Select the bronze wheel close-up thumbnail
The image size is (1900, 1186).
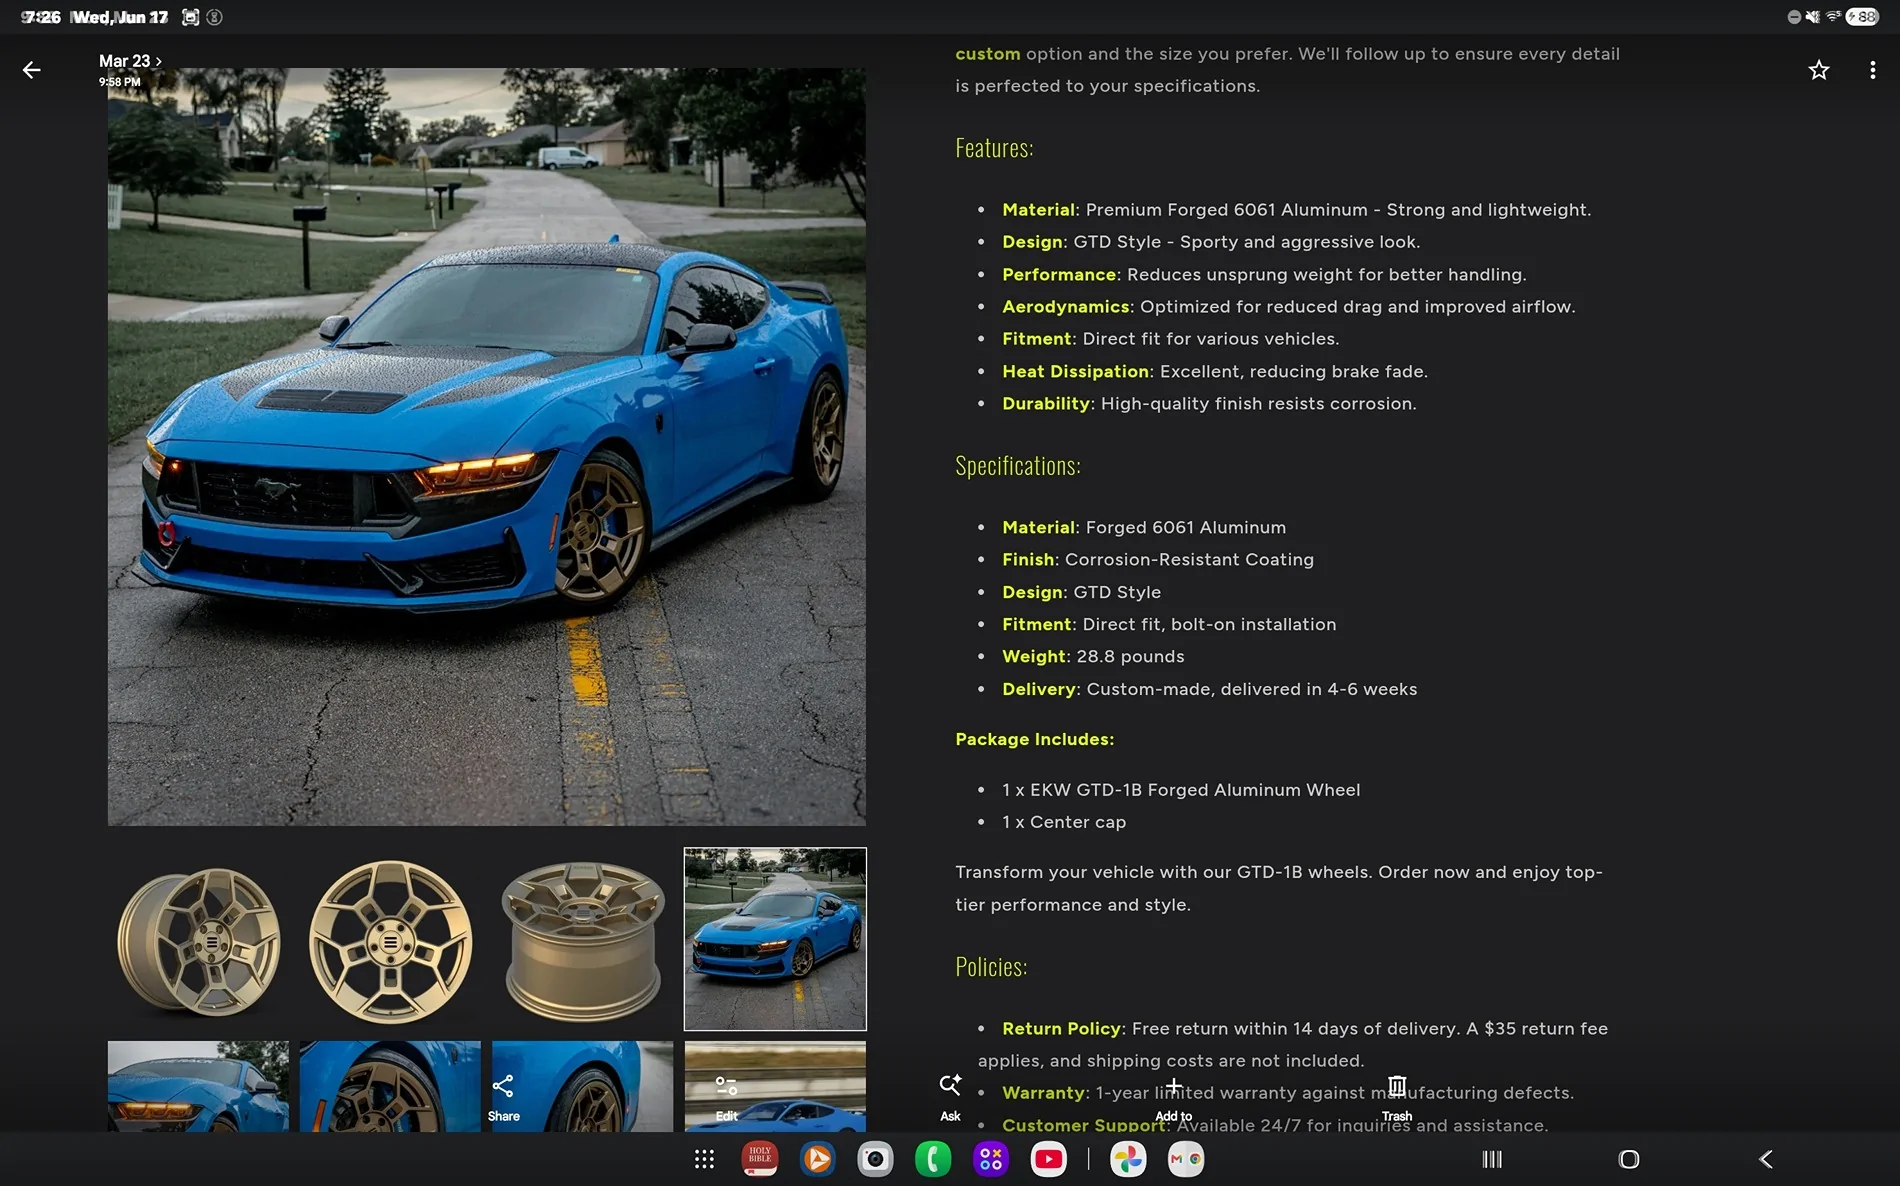(390, 1086)
